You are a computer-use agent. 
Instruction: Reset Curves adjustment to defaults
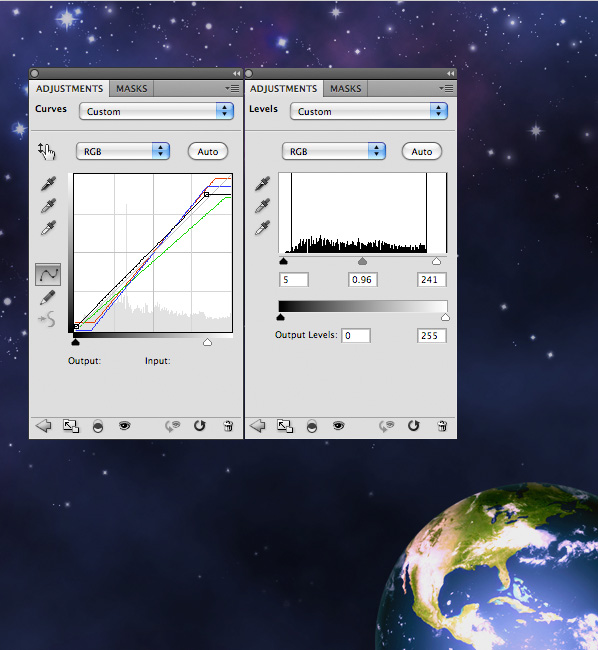(x=200, y=426)
